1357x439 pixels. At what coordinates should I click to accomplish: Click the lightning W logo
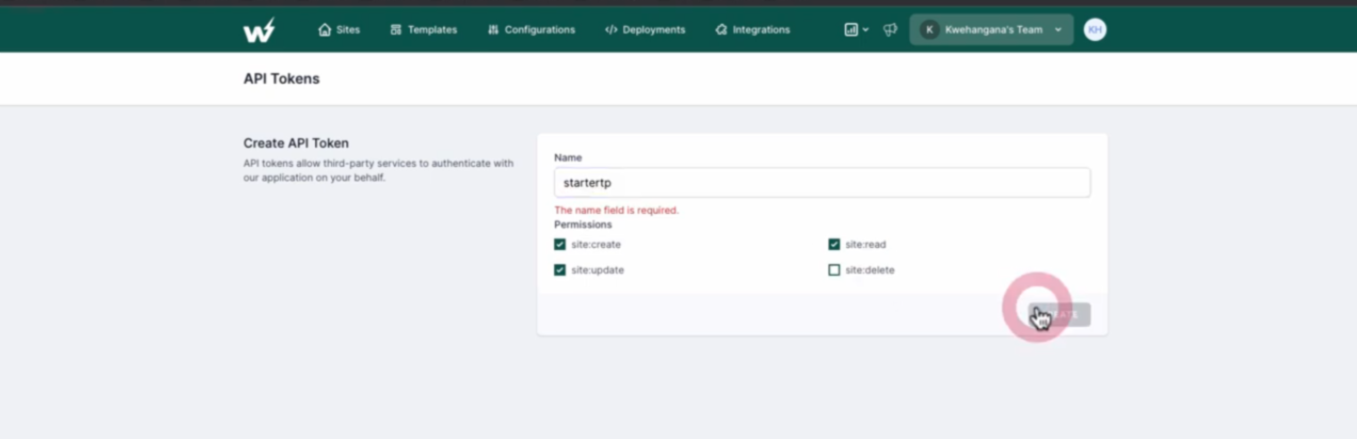(x=259, y=30)
